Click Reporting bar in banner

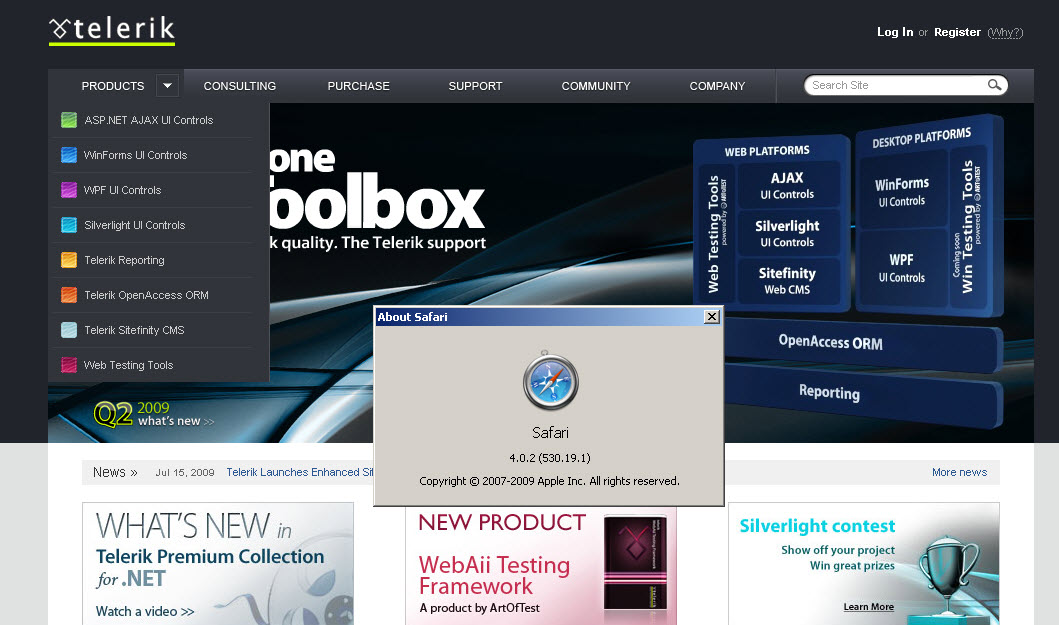click(x=862, y=396)
